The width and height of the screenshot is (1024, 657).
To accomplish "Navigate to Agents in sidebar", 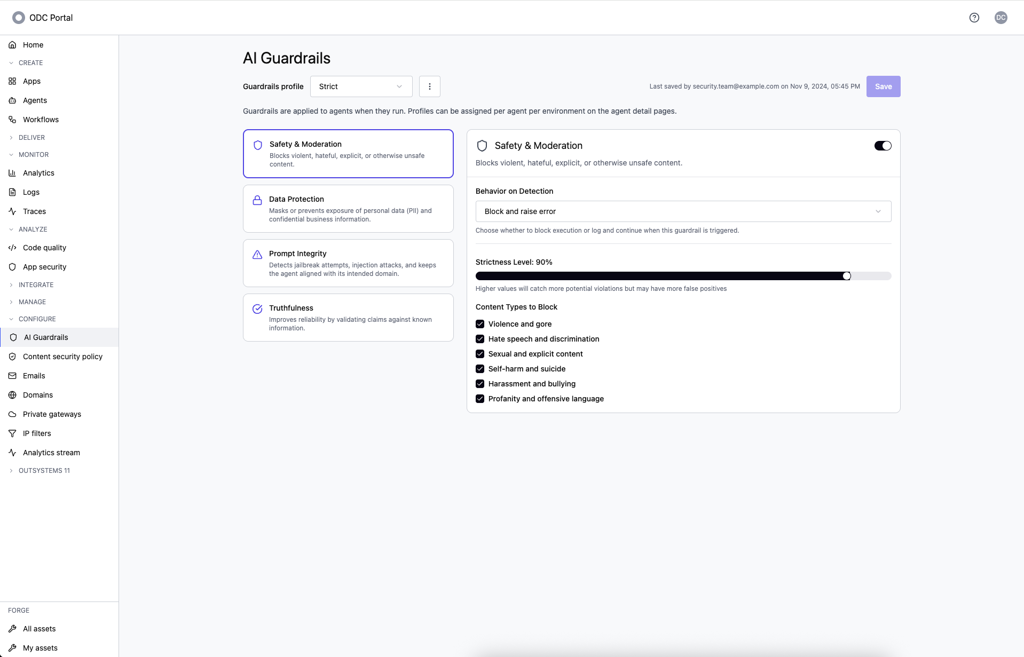I will (x=59, y=101).
